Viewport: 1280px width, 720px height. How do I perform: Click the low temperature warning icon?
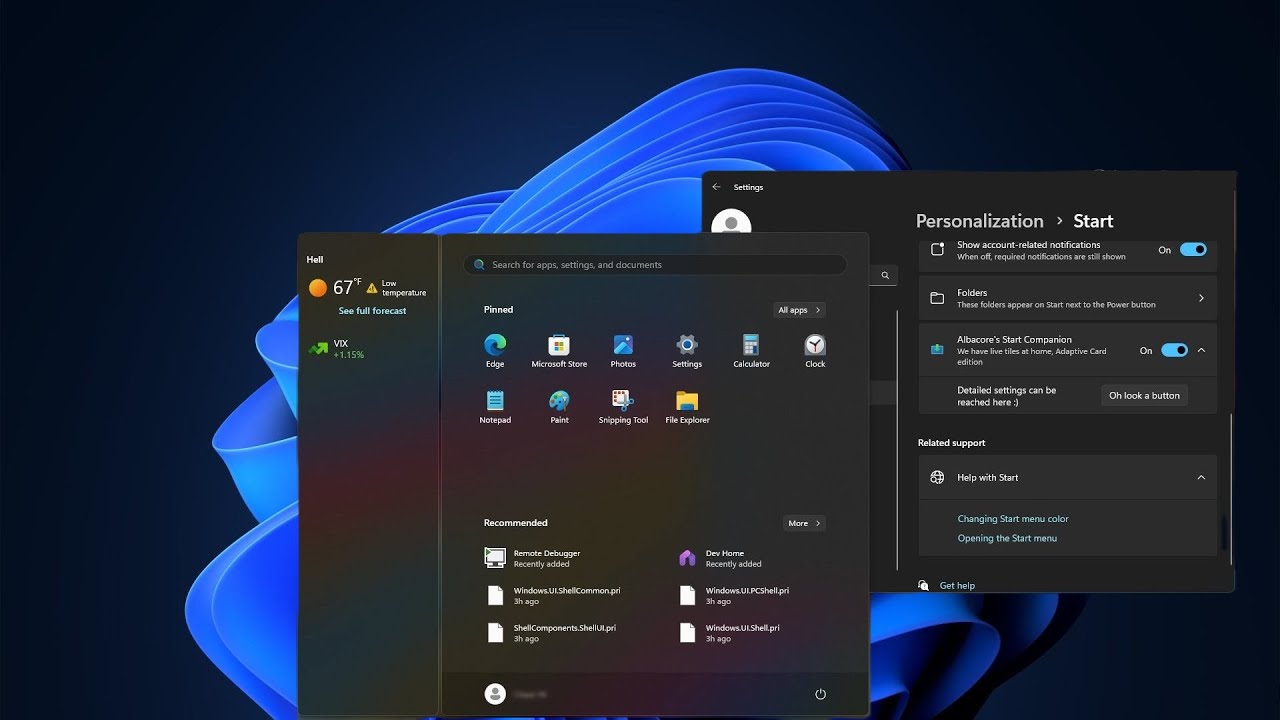[372, 288]
